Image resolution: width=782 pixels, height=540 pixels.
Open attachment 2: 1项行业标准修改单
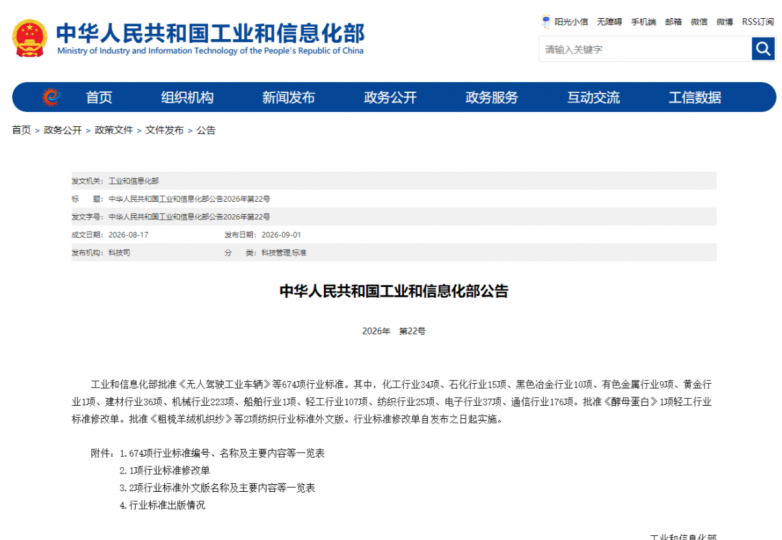pyautogui.click(x=165, y=470)
